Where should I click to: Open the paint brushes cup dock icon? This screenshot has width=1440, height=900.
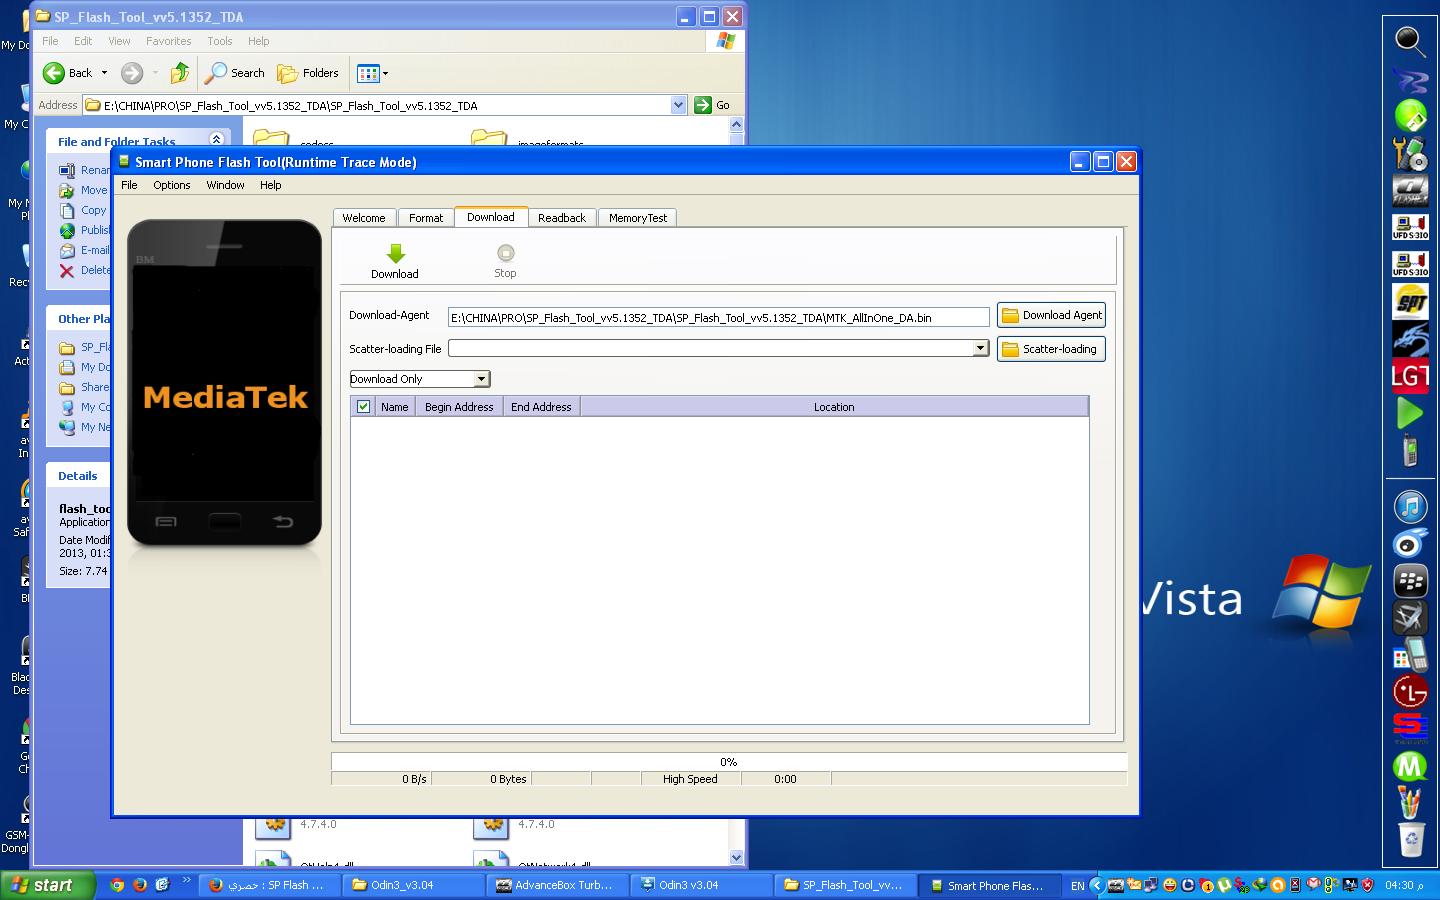click(x=1410, y=802)
